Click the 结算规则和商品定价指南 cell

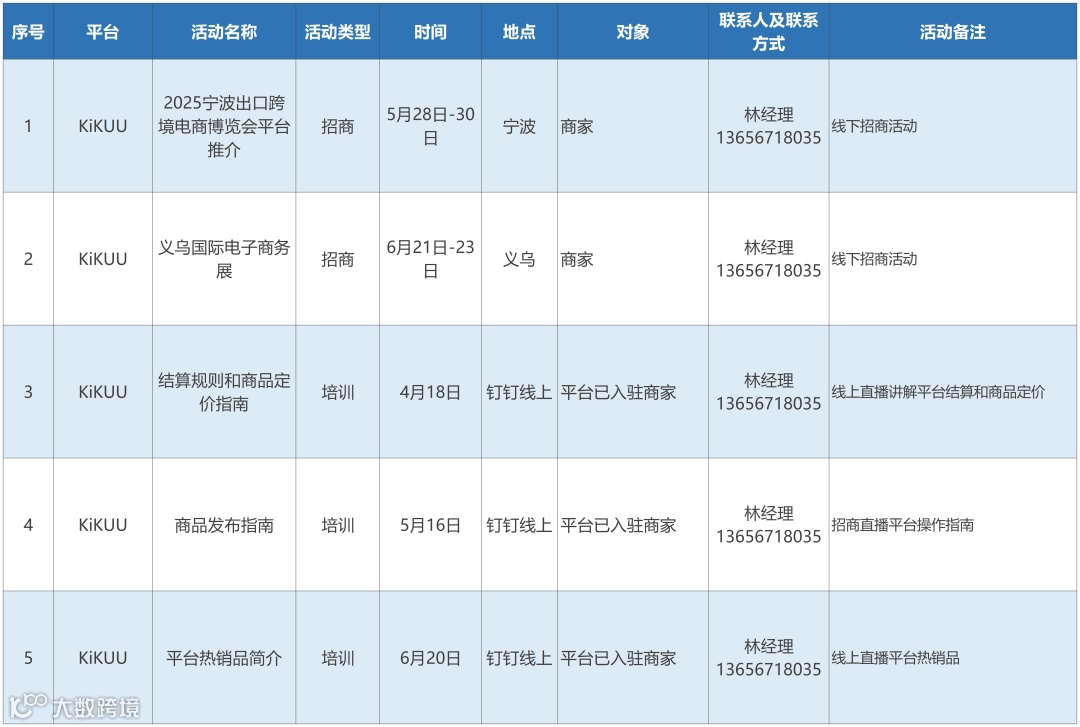(x=224, y=392)
